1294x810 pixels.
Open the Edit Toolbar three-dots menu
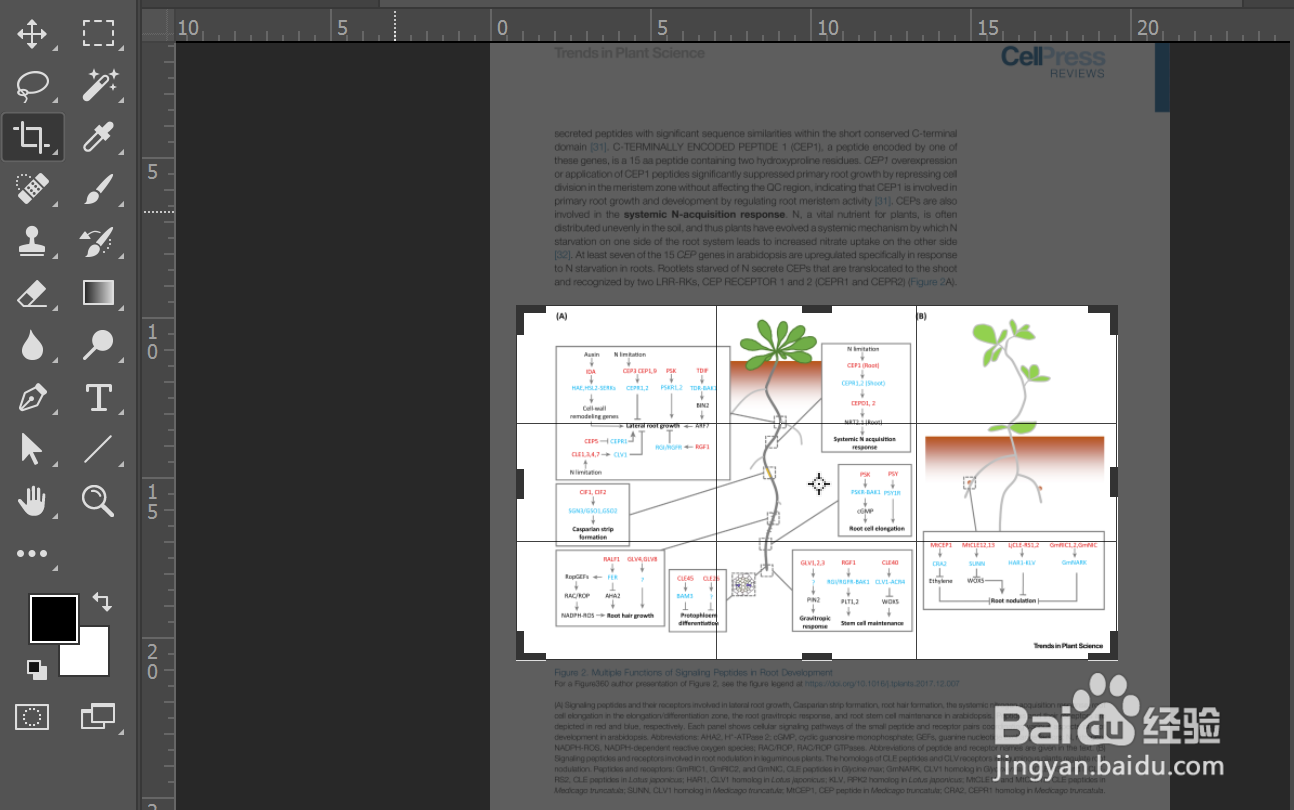click(x=32, y=554)
